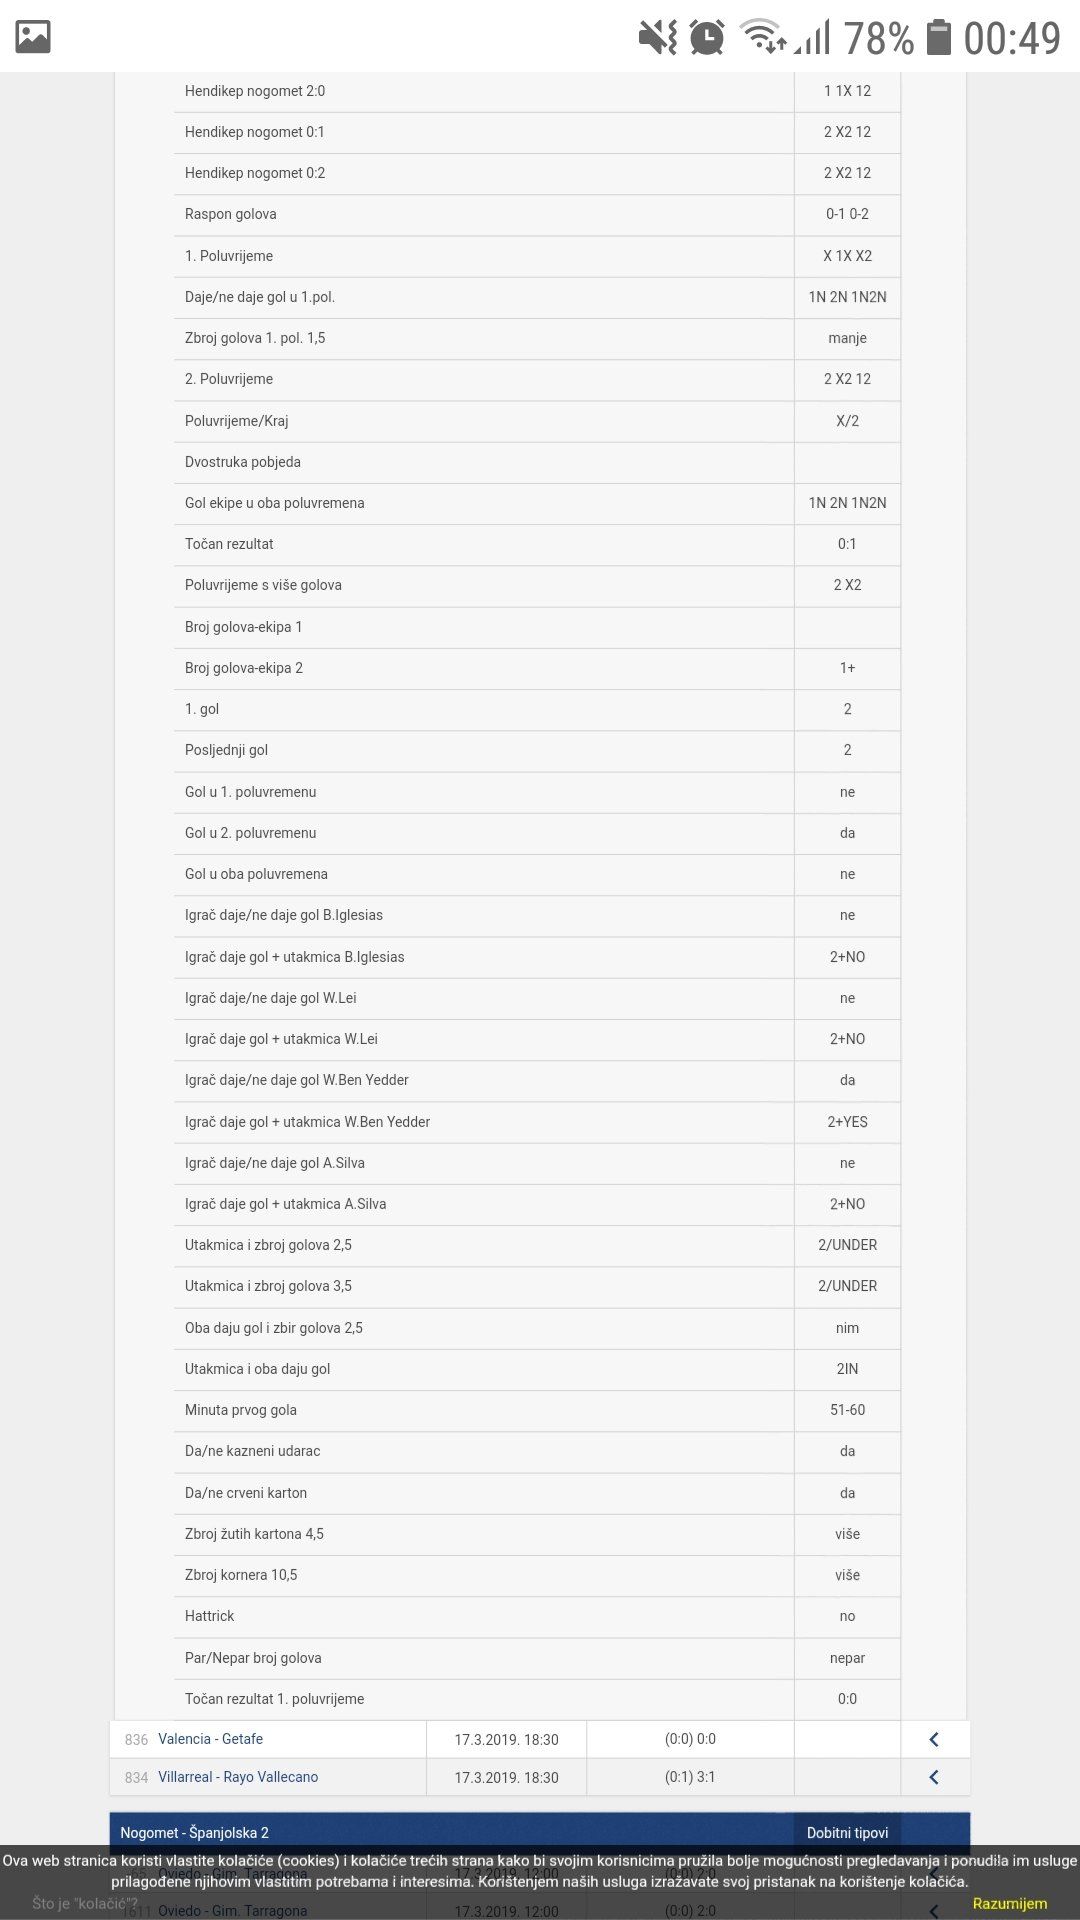Expand the Valencia - Getafe match chevron
Screen dimensions: 1080x1920
pyautogui.click(x=934, y=1739)
